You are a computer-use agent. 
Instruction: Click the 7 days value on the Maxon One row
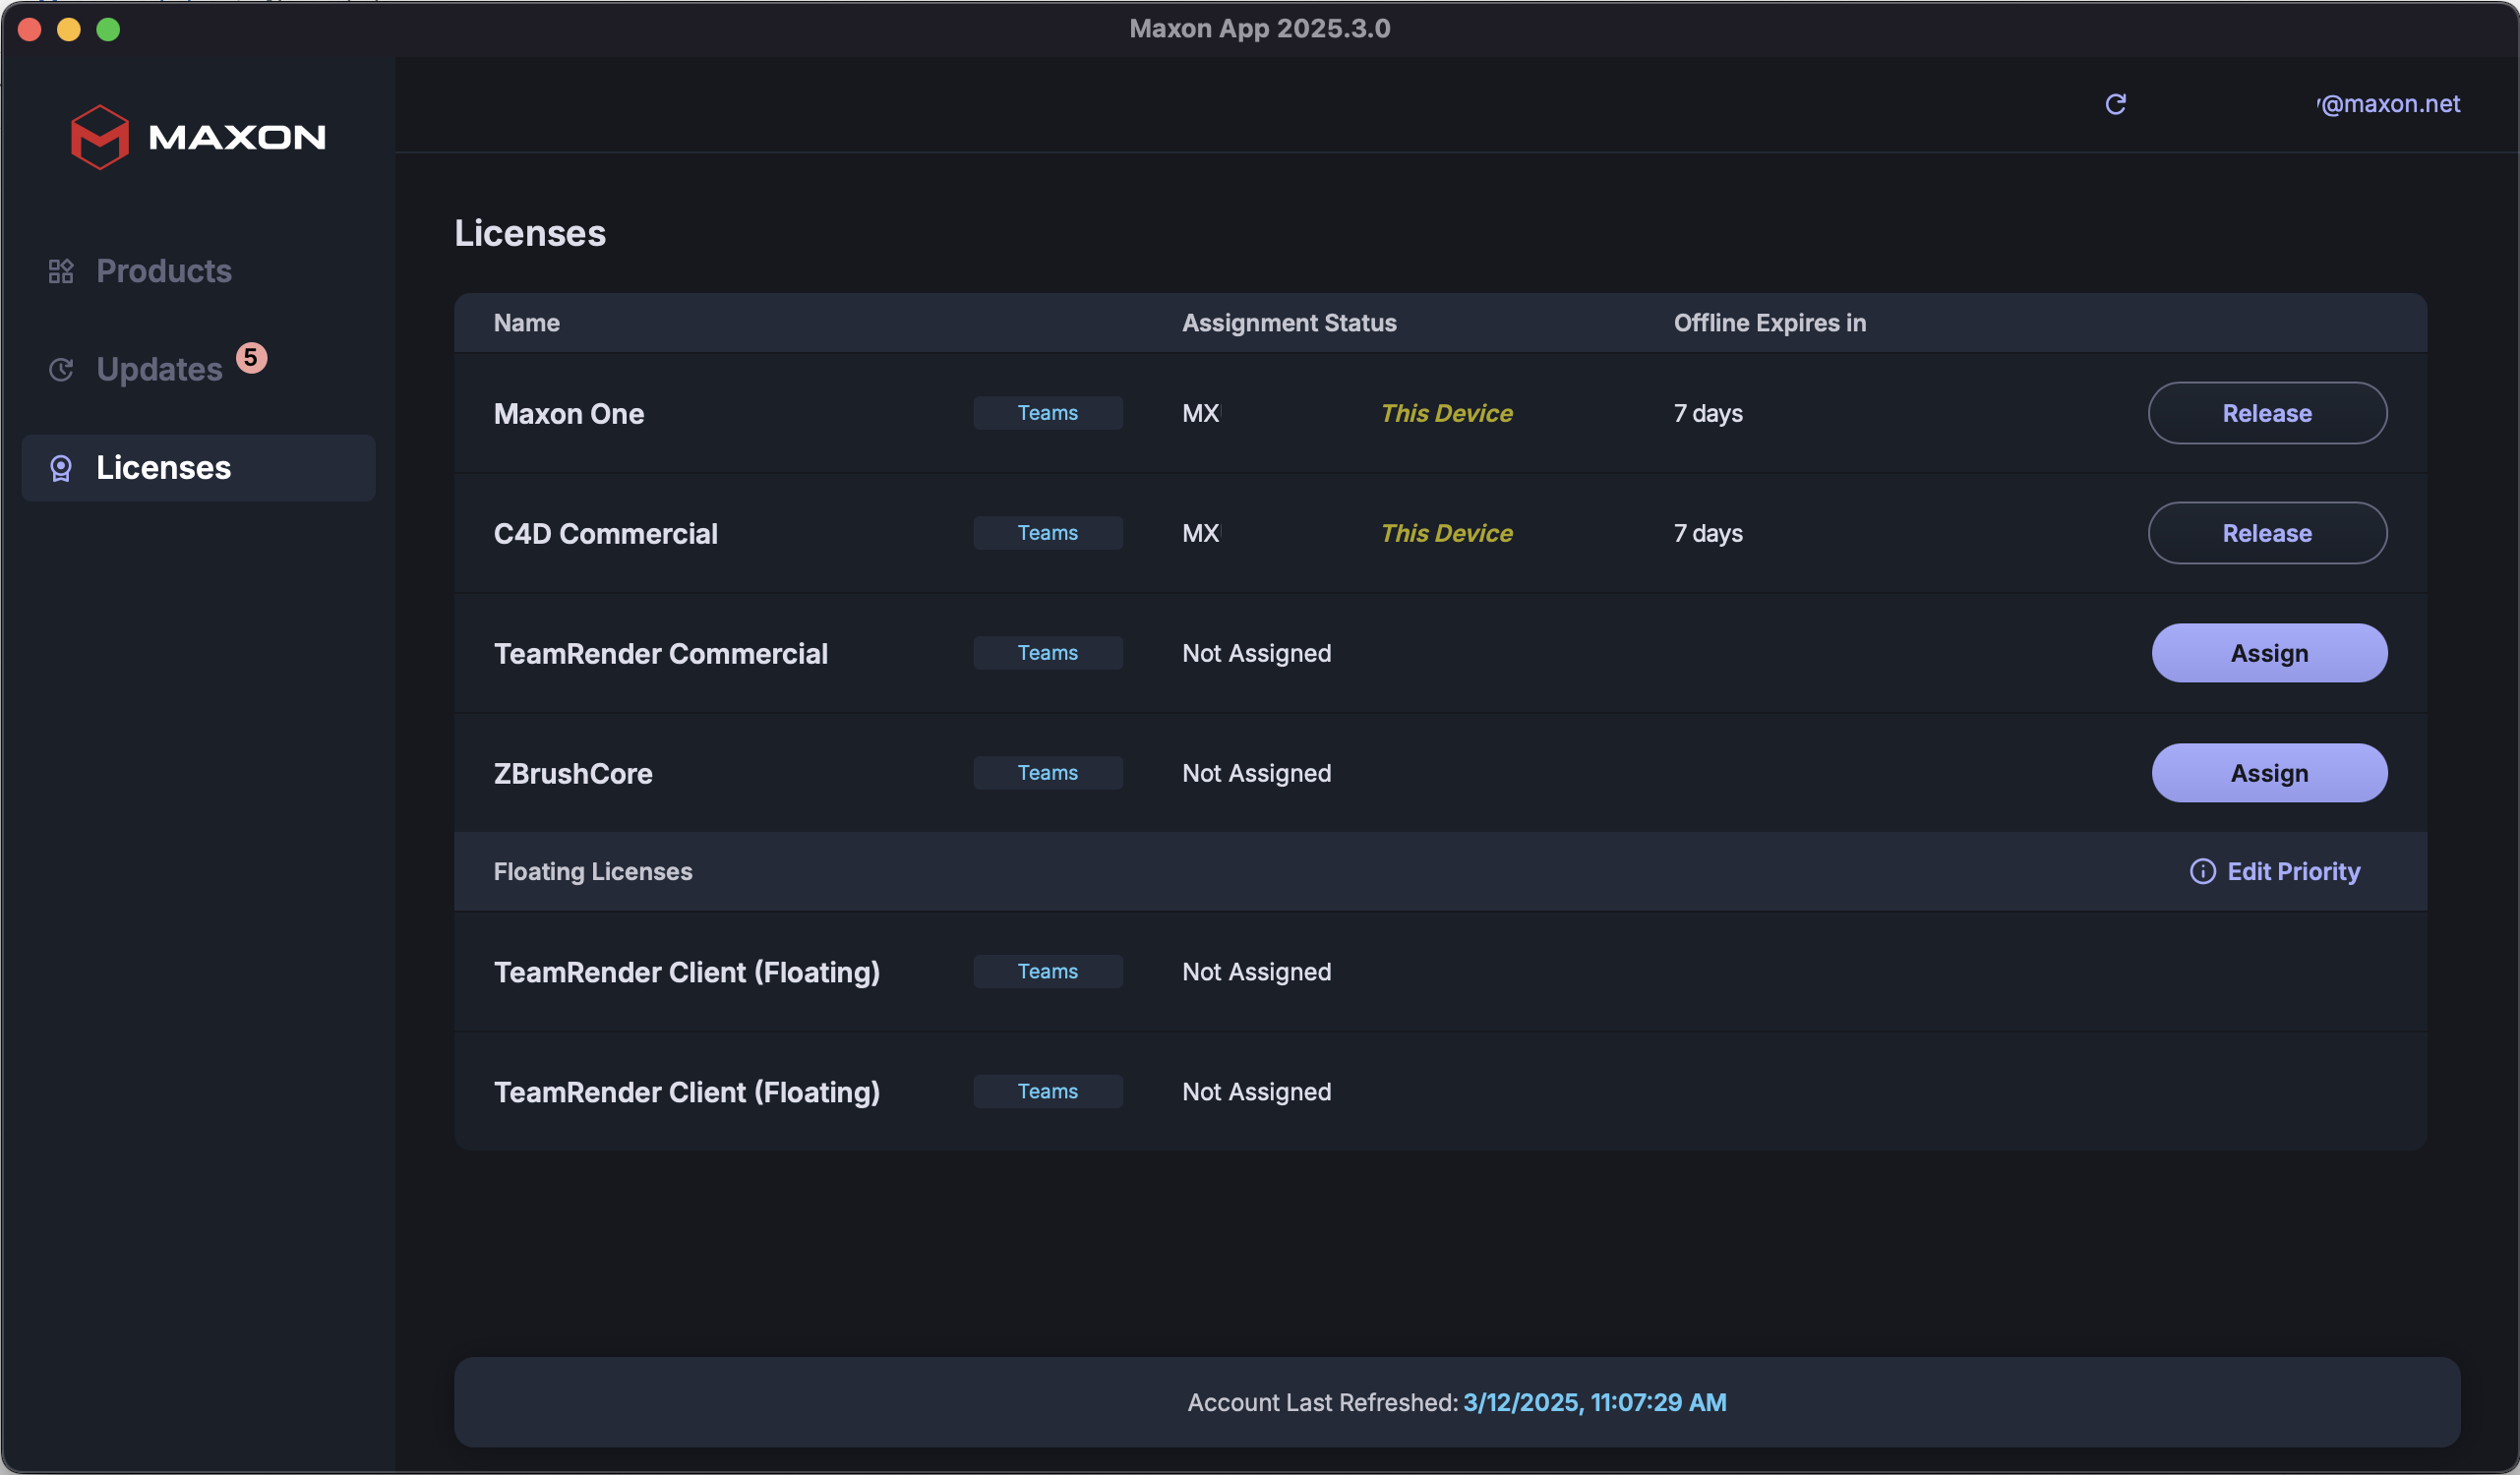click(1708, 413)
